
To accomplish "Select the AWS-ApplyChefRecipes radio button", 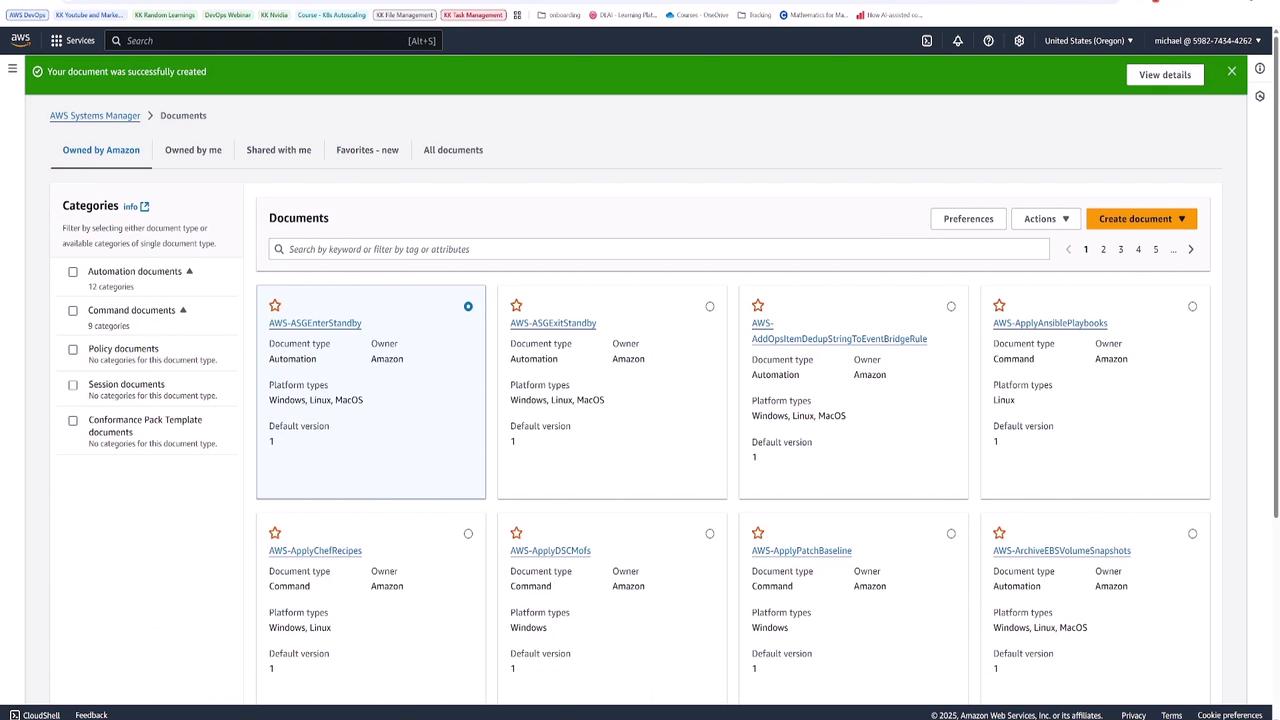I will tap(468, 534).
